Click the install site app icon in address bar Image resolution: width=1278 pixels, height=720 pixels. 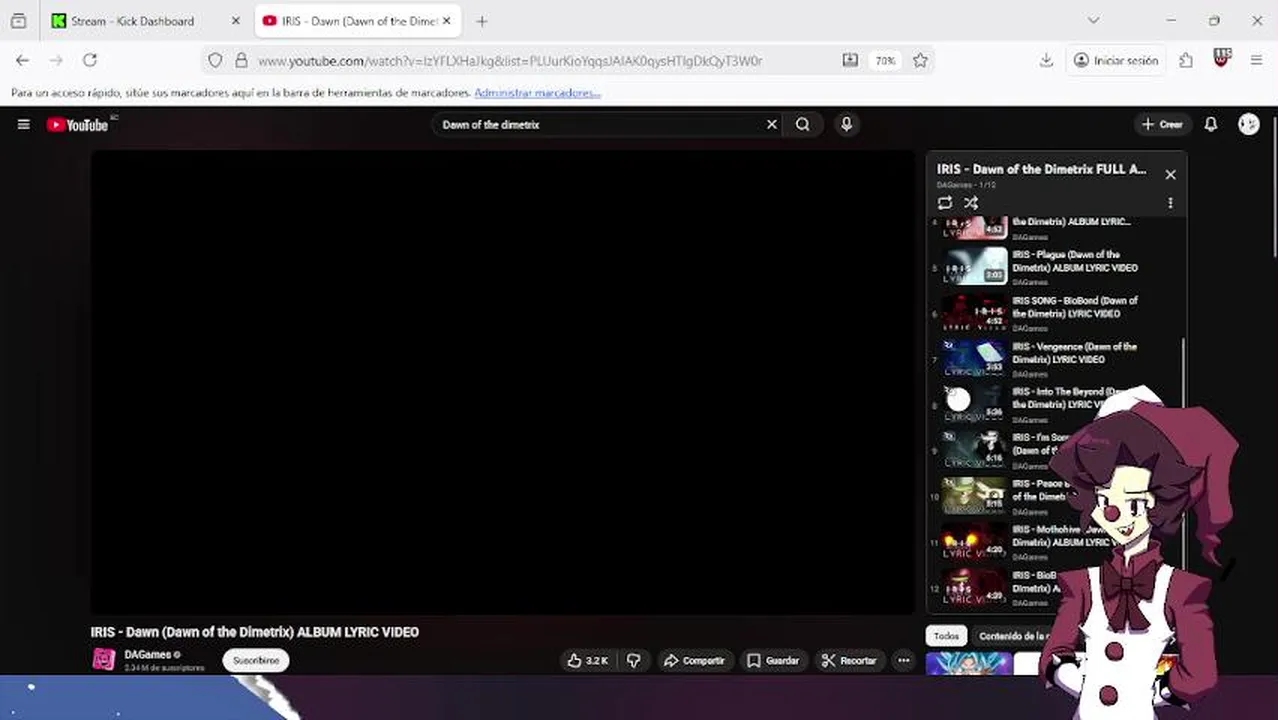(x=850, y=61)
